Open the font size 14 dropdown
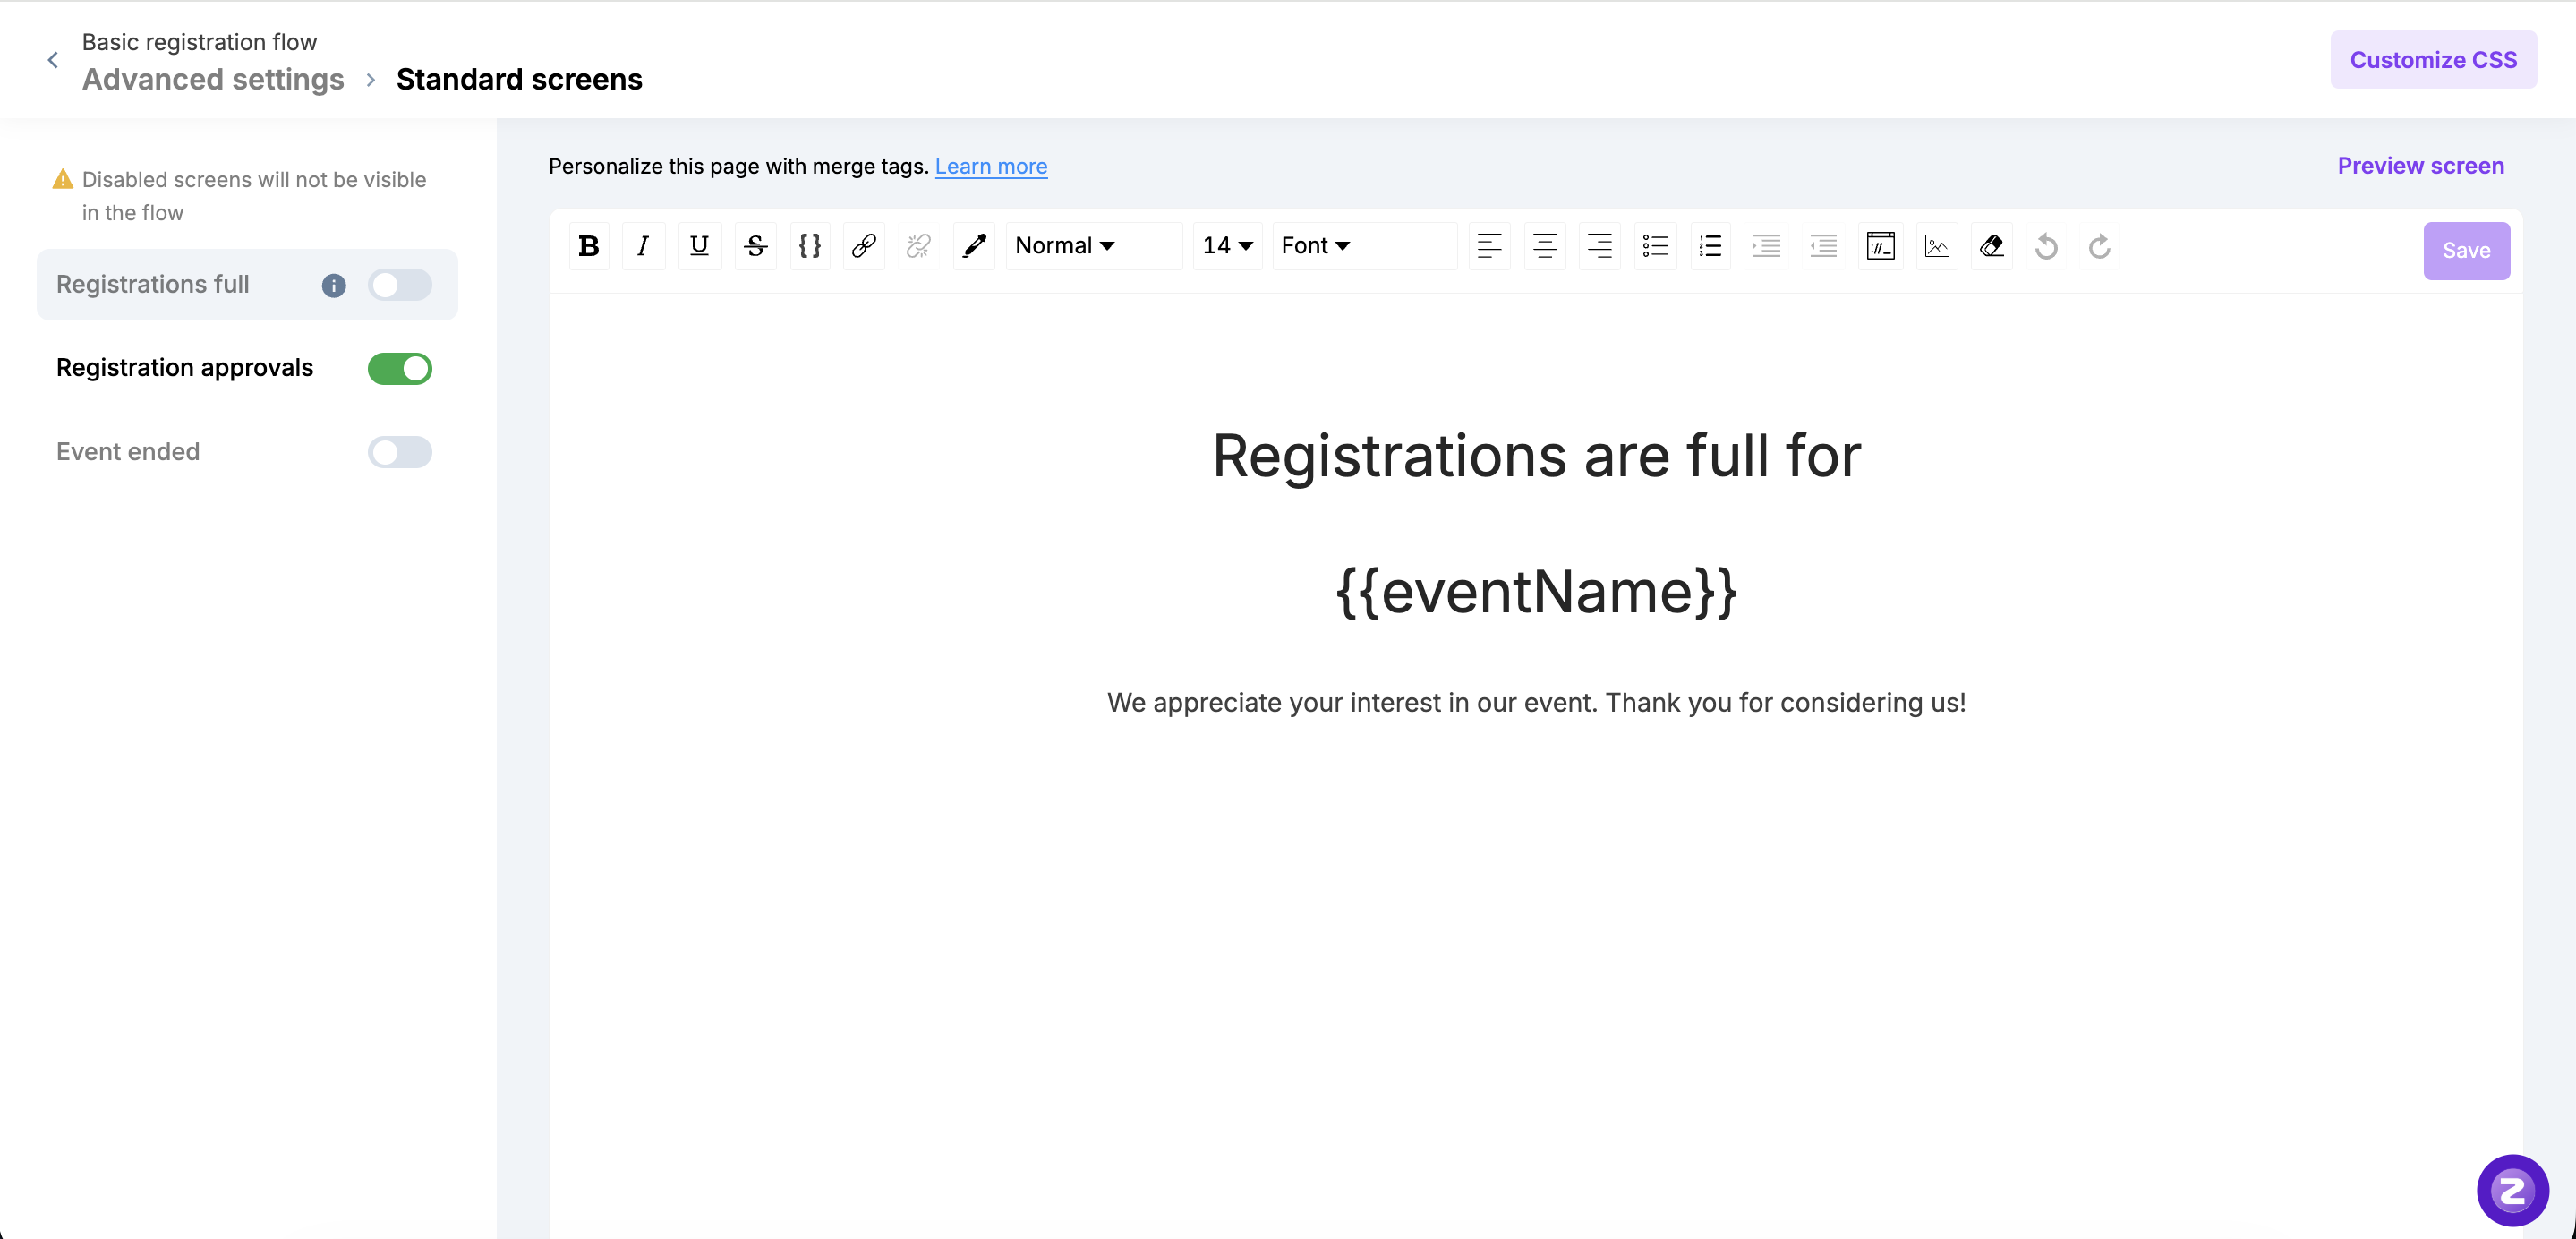 click(x=1227, y=246)
